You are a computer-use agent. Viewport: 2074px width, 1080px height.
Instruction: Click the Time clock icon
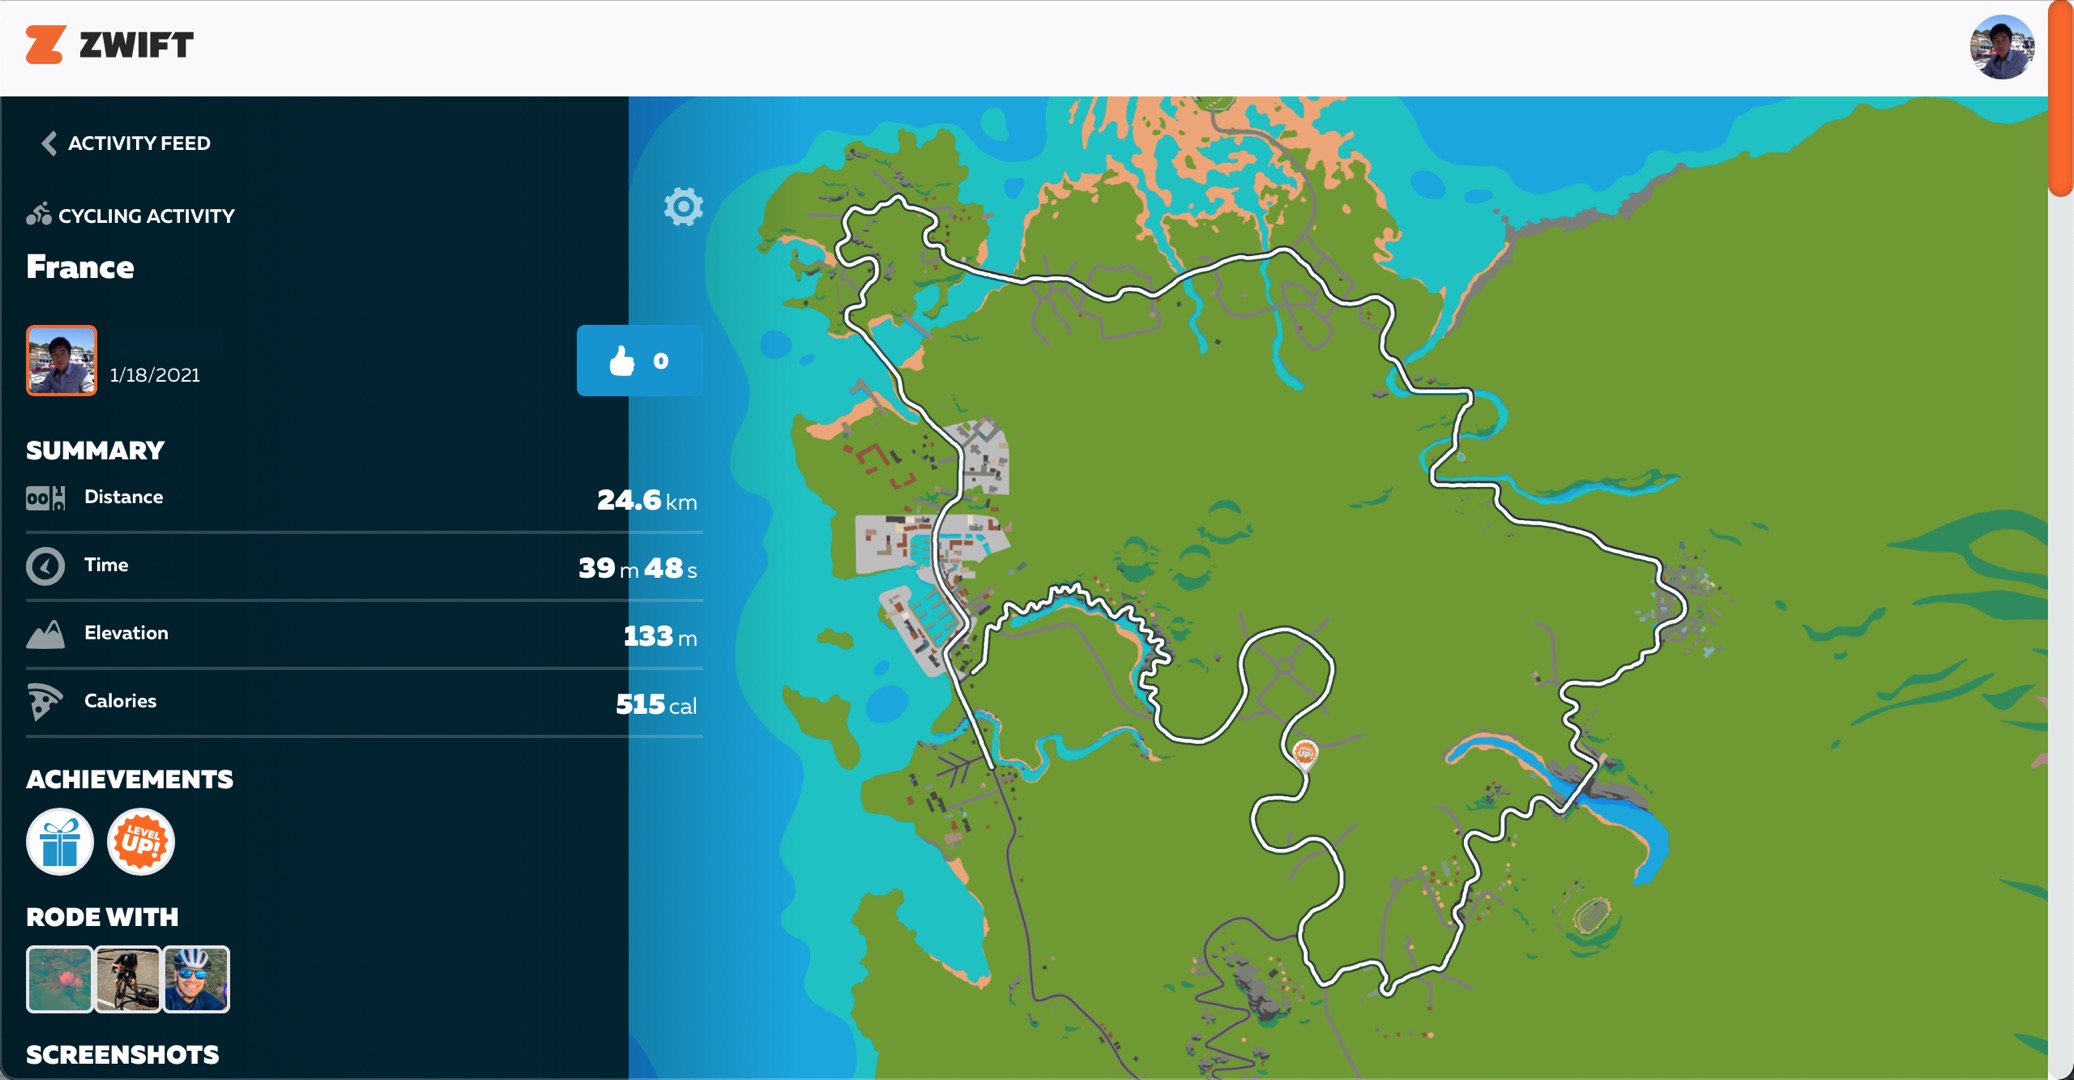tap(45, 566)
